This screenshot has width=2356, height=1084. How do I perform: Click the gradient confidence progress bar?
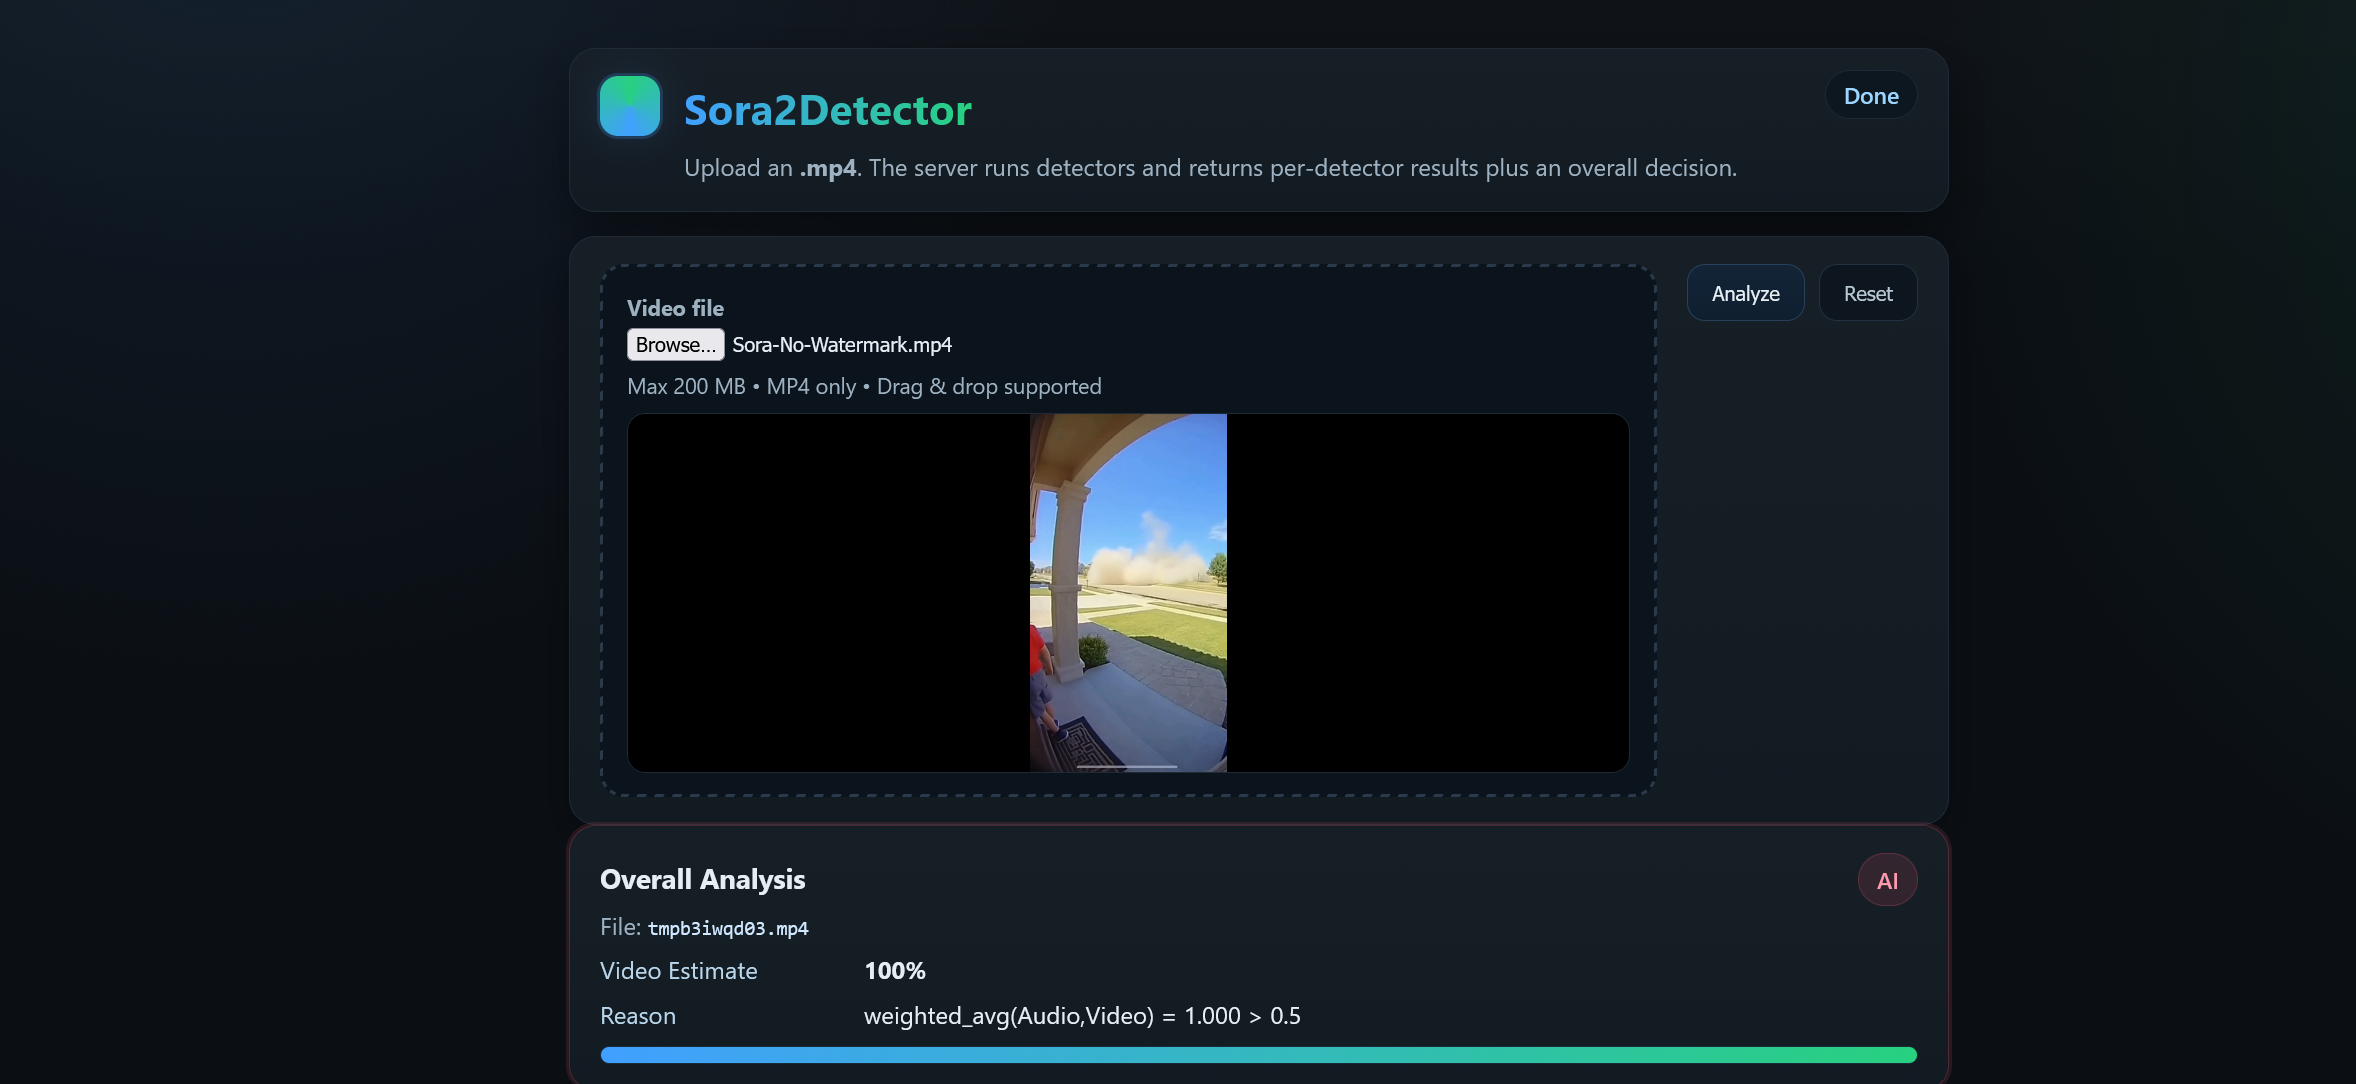pyautogui.click(x=1257, y=1055)
